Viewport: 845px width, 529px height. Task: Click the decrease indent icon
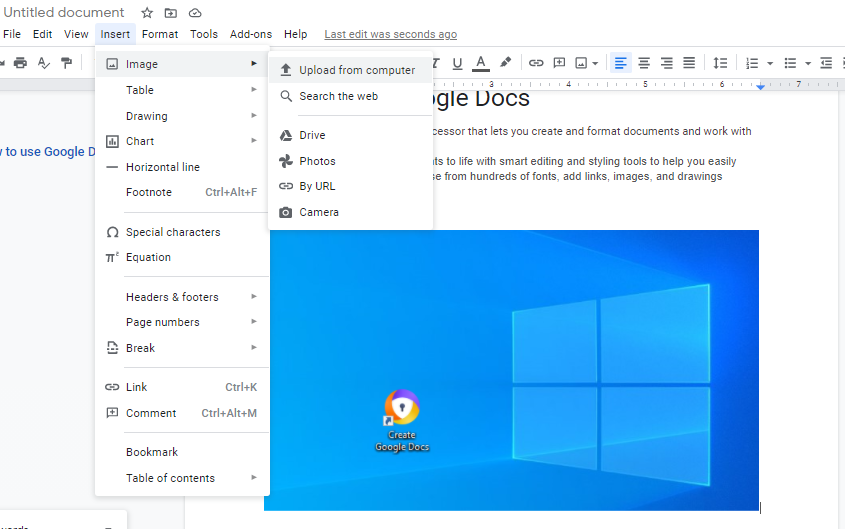coord(826,63)
